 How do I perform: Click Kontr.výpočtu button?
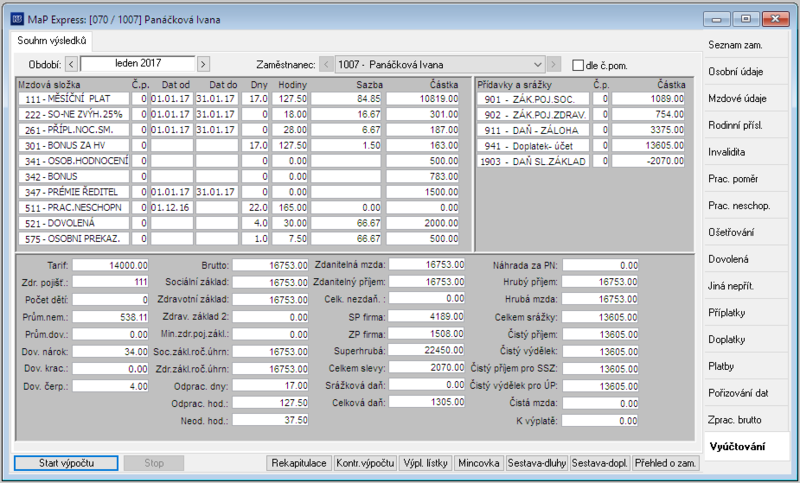point(365,463)
